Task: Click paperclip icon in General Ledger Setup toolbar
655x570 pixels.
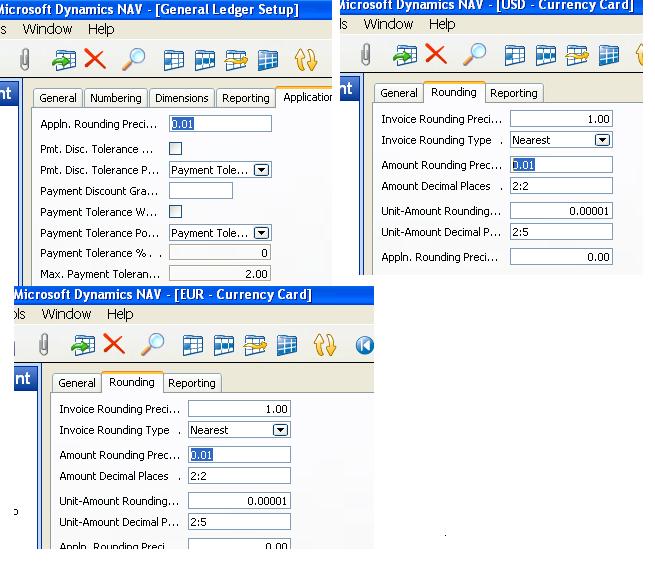Action: [25, 59]
